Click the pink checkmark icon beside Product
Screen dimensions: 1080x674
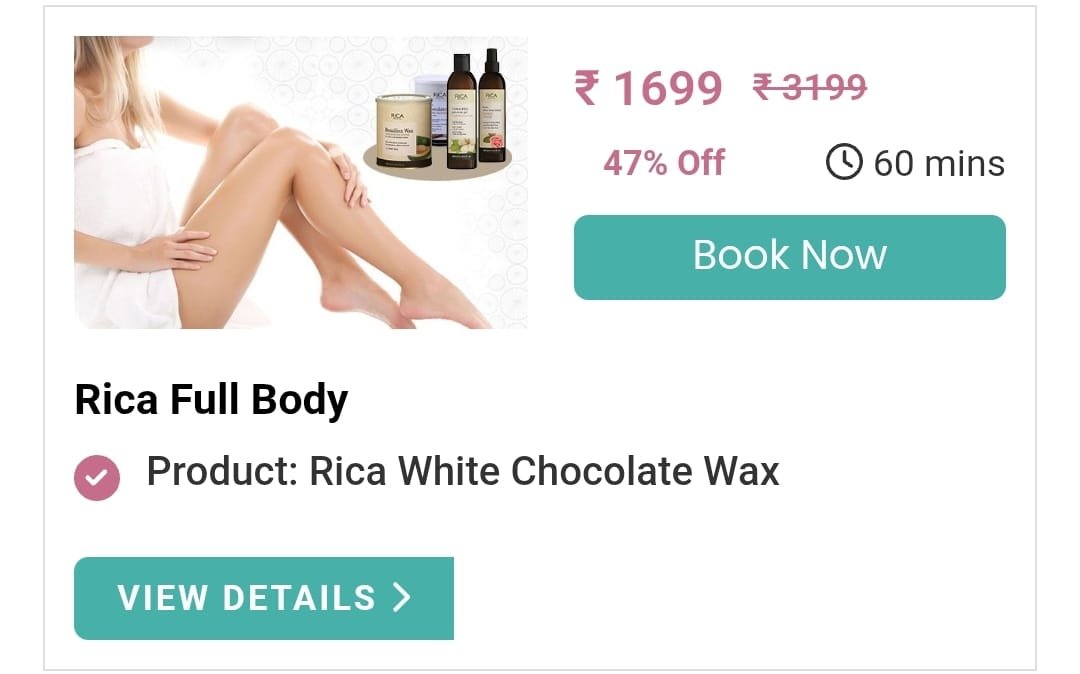click(96, 477)
